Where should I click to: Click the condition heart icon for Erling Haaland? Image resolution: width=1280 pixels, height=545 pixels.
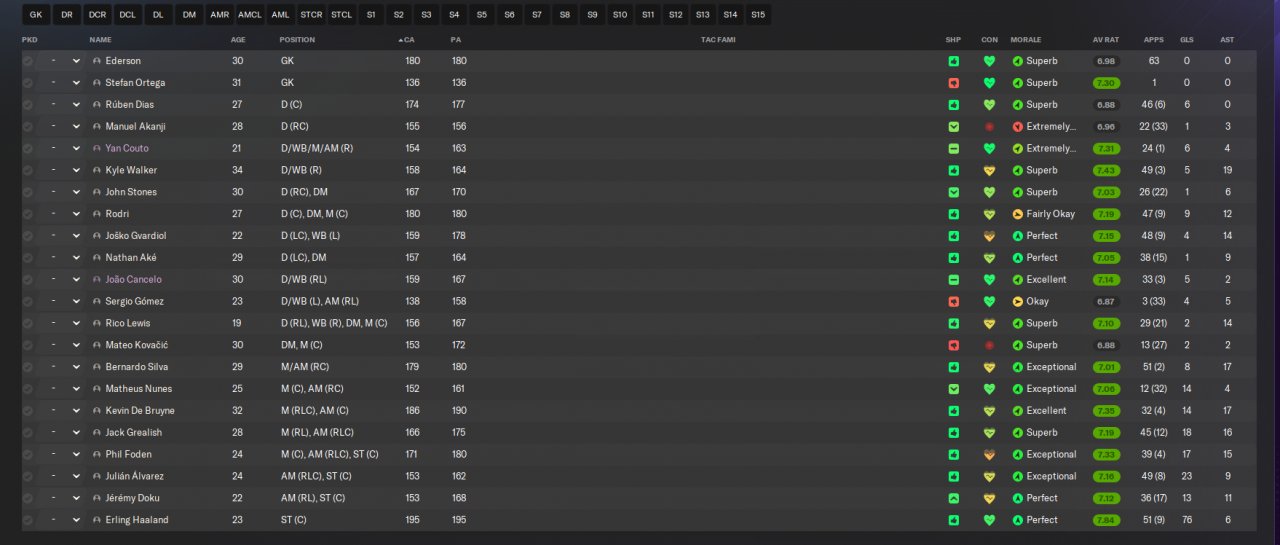(989, 520)
